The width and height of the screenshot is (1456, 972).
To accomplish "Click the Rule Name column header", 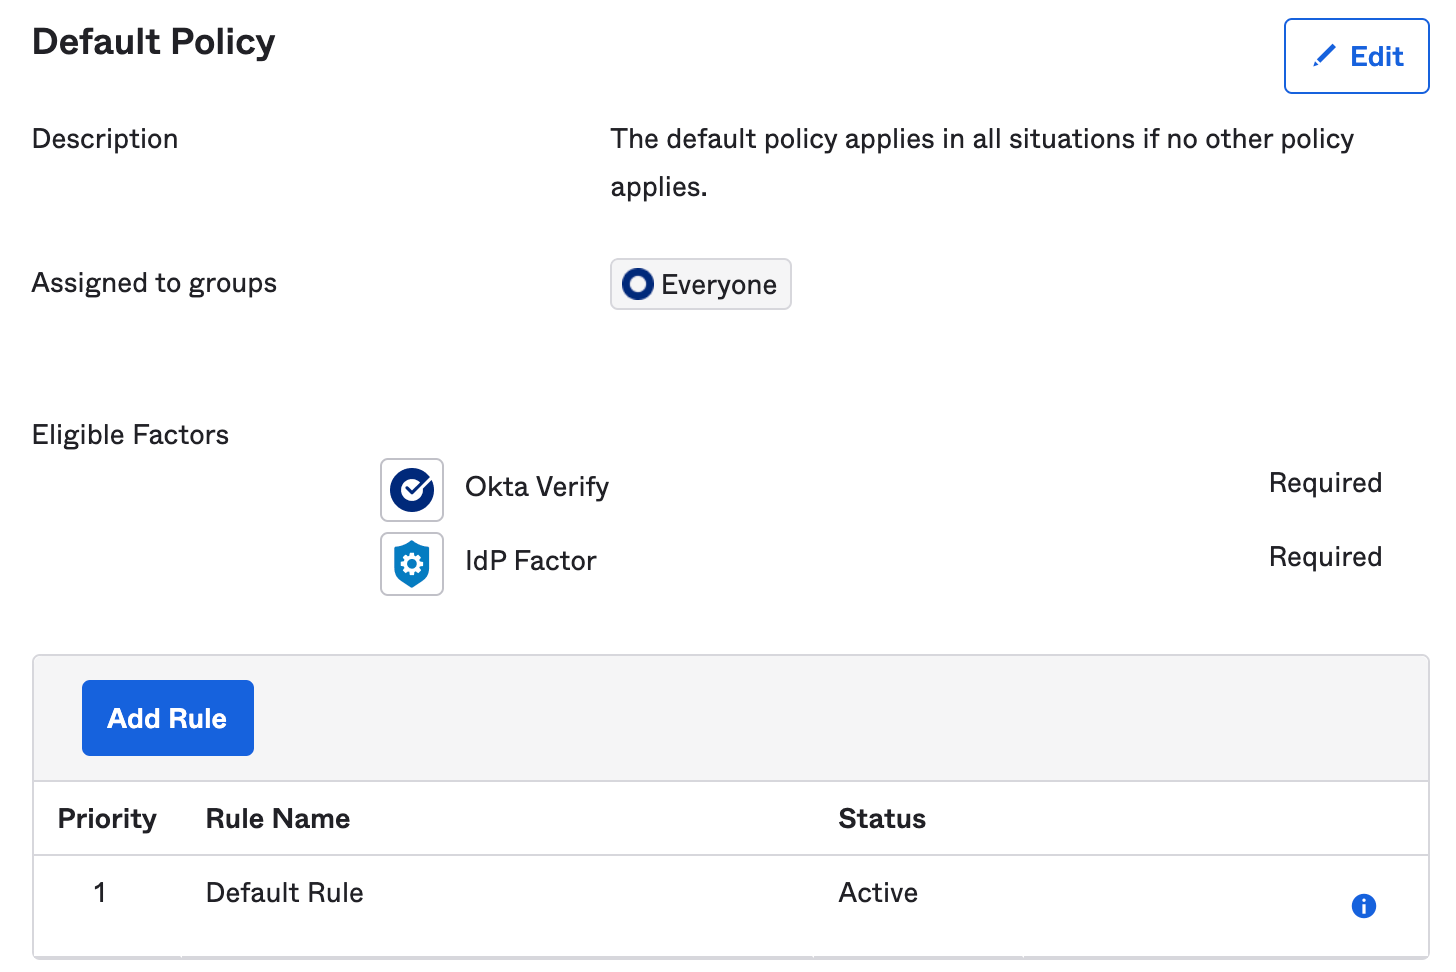I will [x=278, y=819].
